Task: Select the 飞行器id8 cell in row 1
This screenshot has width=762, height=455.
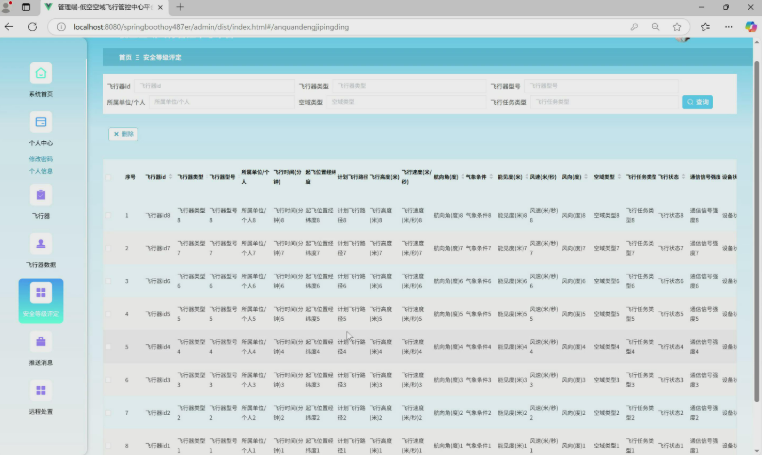Action: coord(158,215)
